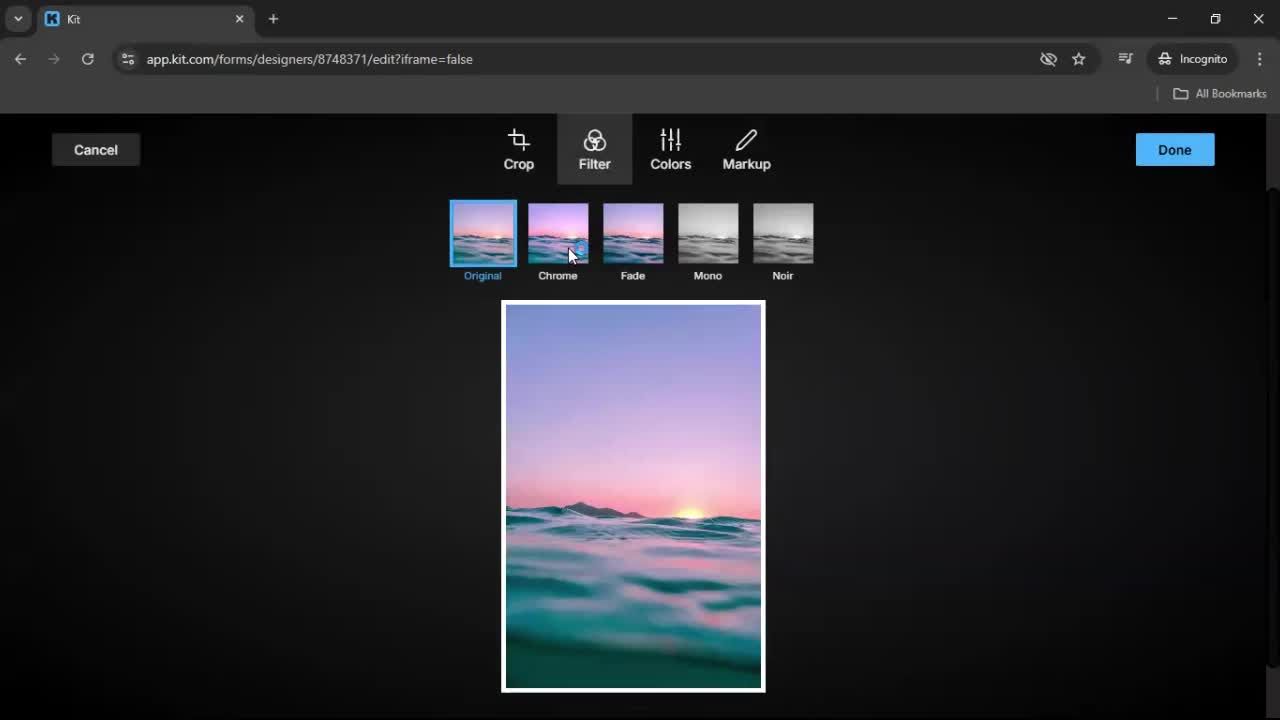The width and height of the screenshot is (1280, 720).
Task: Select the Markup pencil tool
Action: point(746,149)
